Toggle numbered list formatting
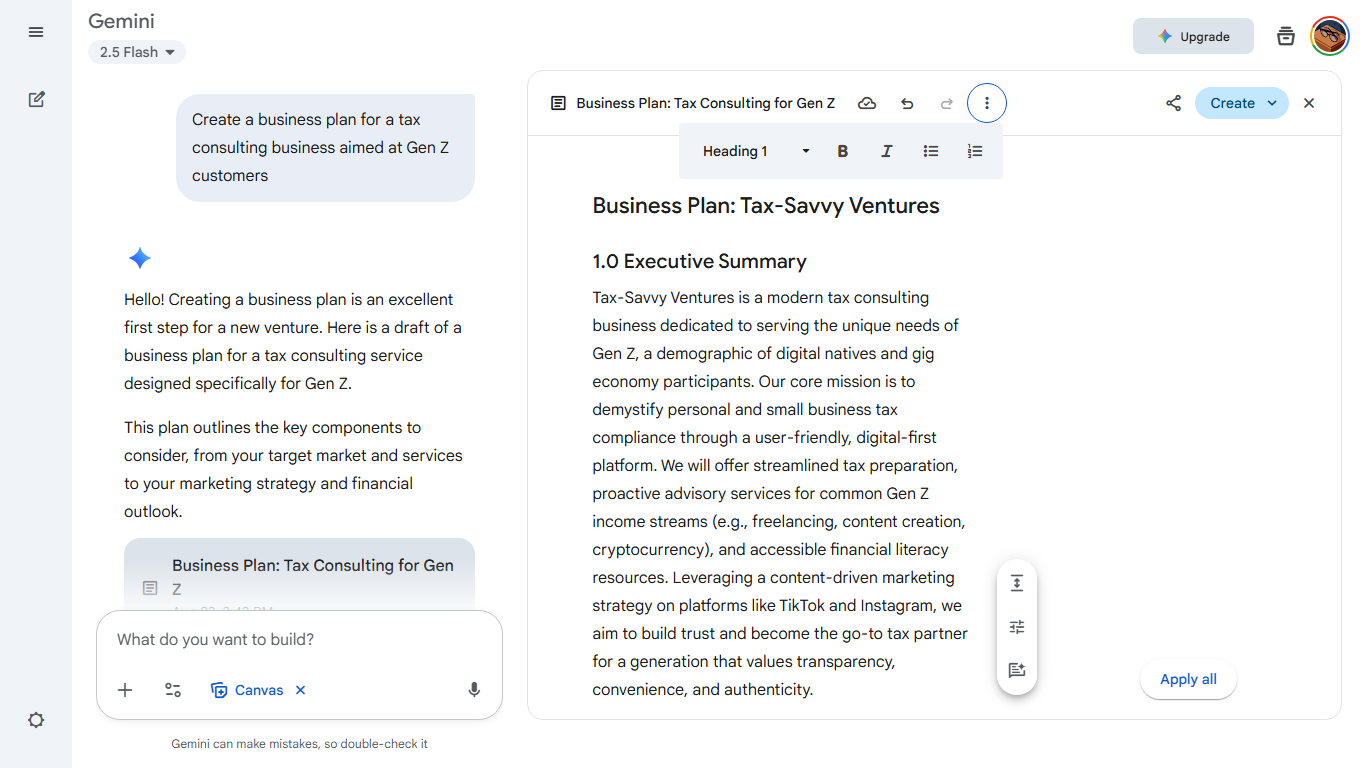 point(975,151)
